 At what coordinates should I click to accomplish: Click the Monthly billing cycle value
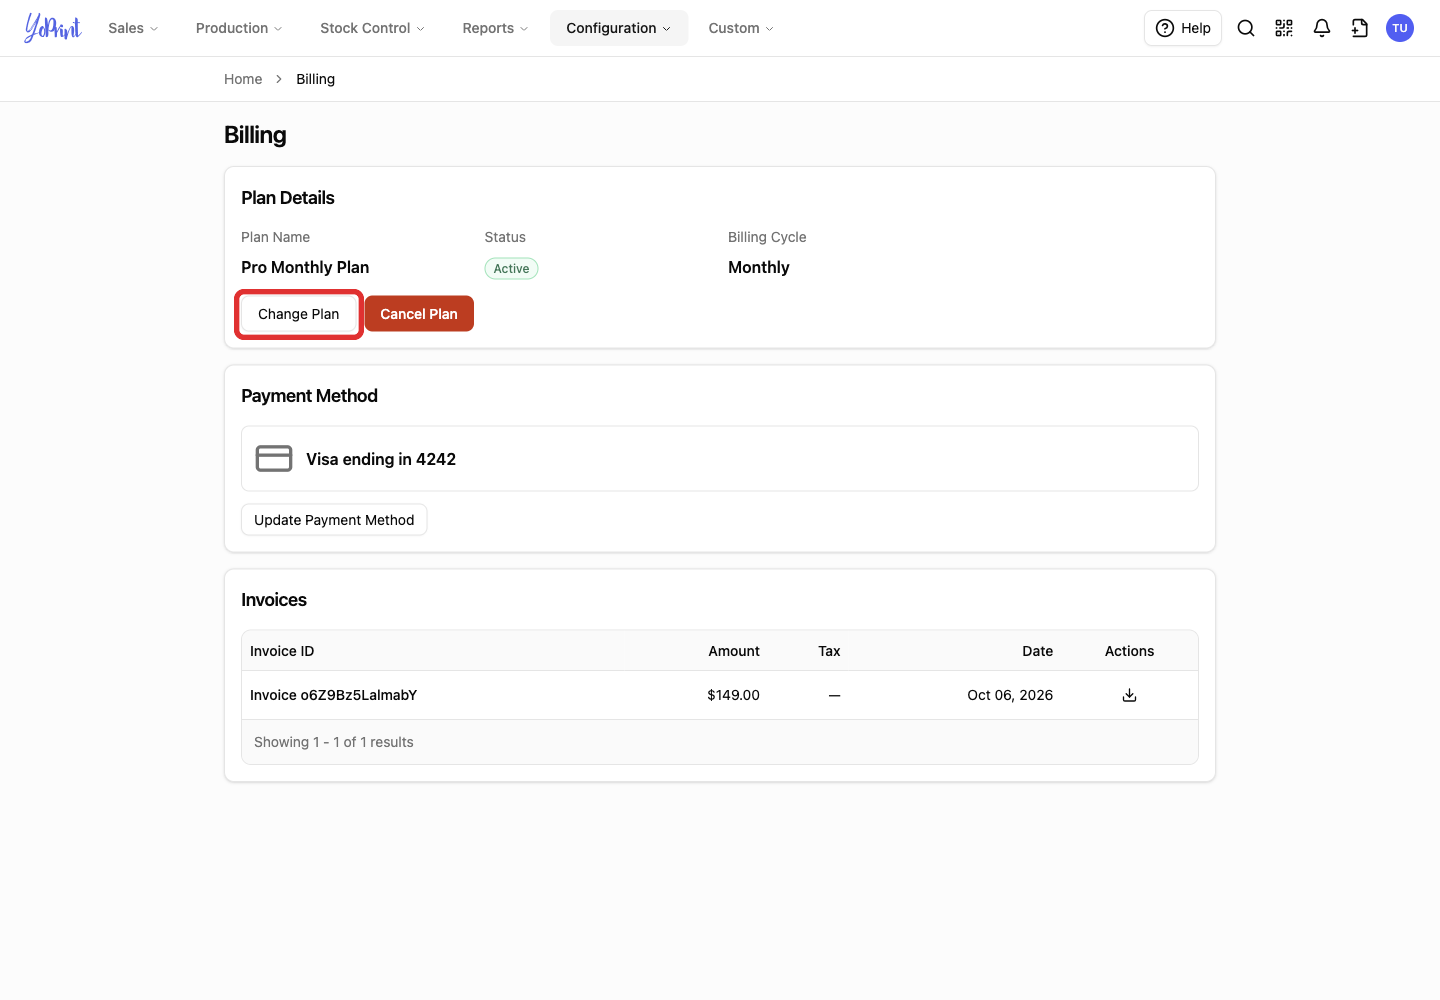click(759, 267)
